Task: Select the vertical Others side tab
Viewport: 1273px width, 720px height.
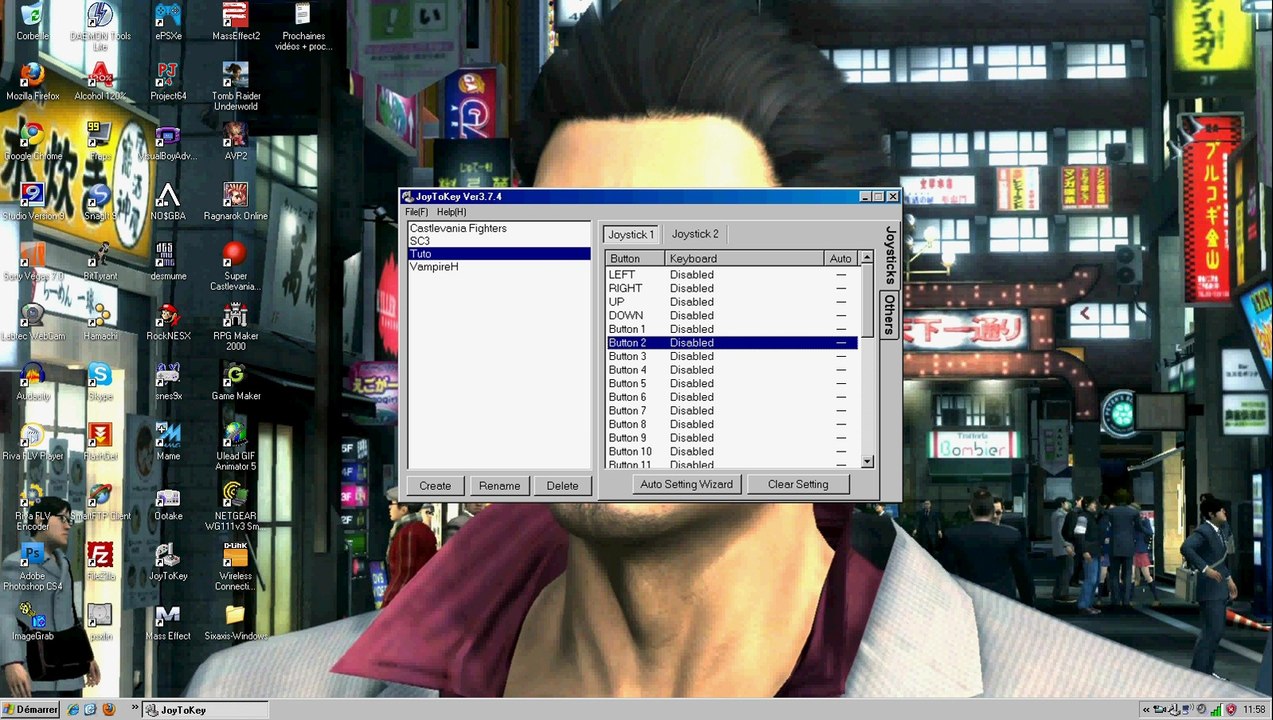Action: pyautogui.click(x=889, y=314)
